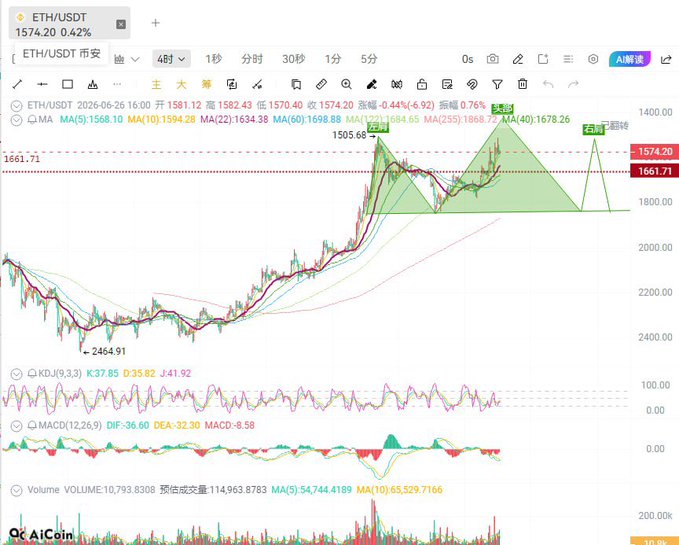Collapse the Volume indicator panel
679x545 pixels.
pos(16,490)
